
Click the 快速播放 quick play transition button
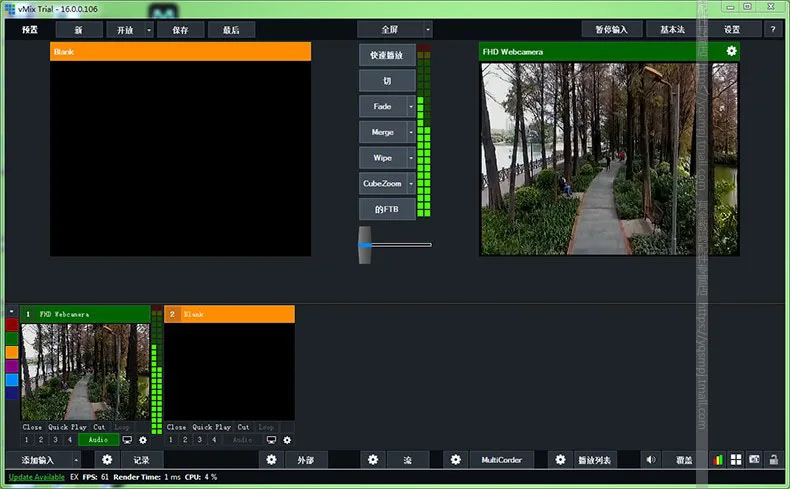pyautogui.click(x=387, y=55)
